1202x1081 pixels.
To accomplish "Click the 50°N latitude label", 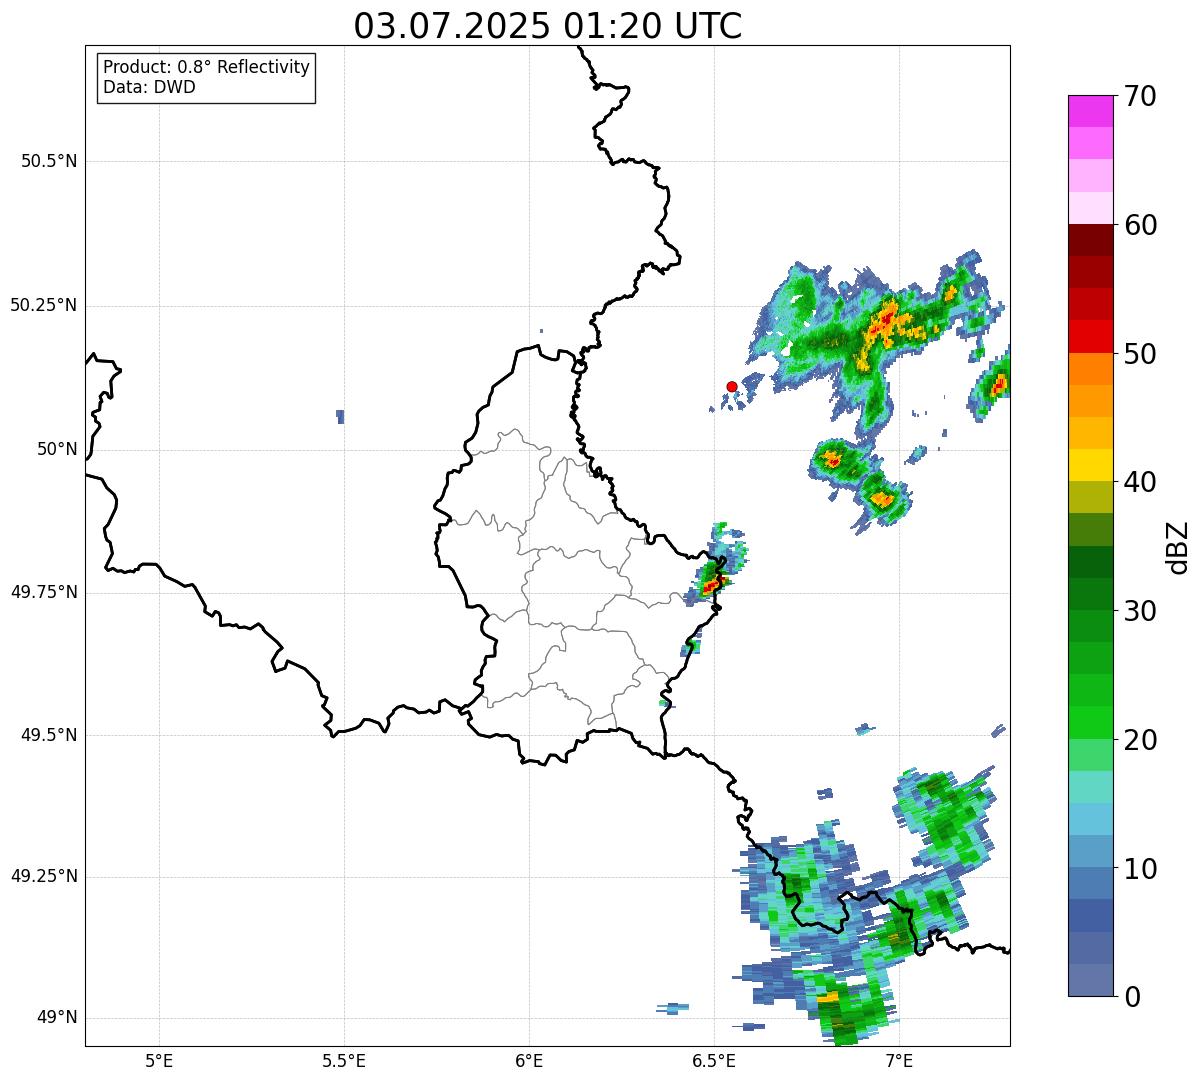I will (57, 449).
